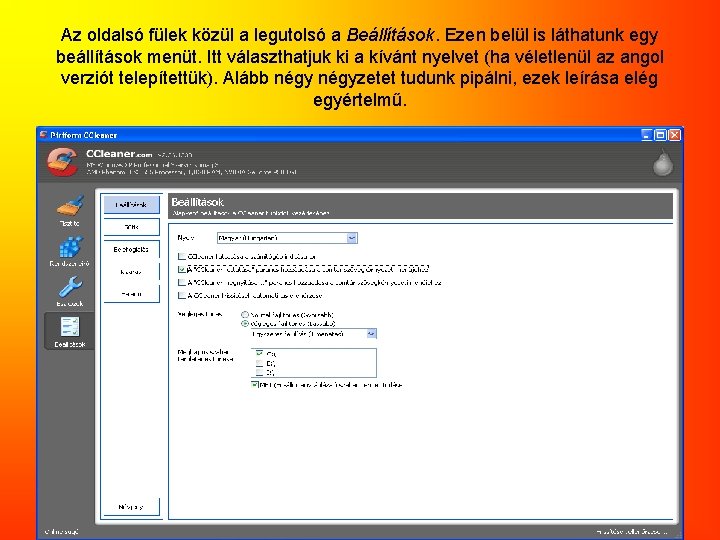Viewport: 720px width, 540px height.
Task: Open the Online súgó help link
Action: [x=62, y=531]
